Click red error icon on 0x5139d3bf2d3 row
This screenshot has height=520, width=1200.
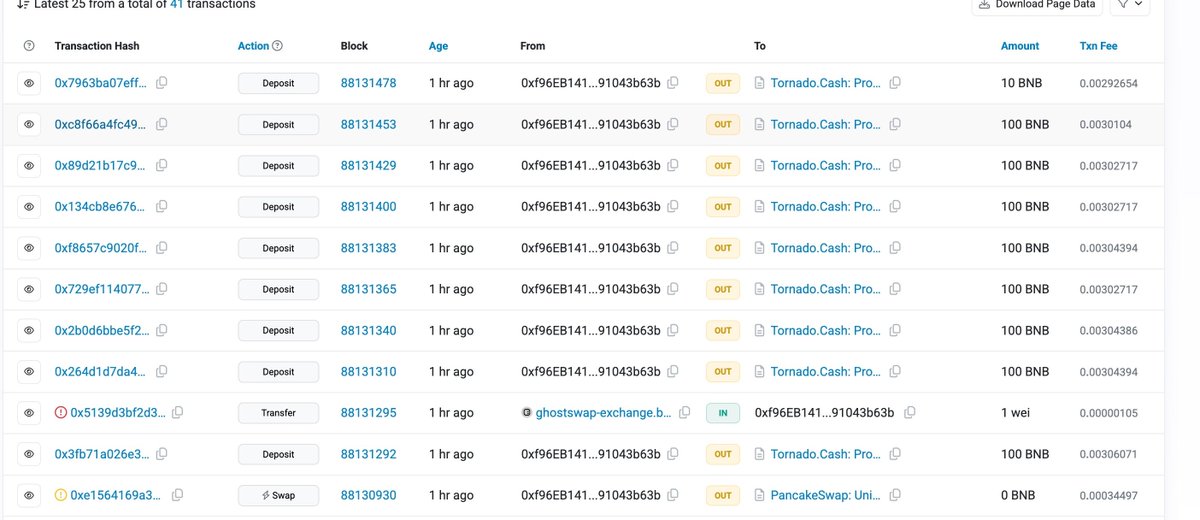pyautogui.click(x=61, y=412)
